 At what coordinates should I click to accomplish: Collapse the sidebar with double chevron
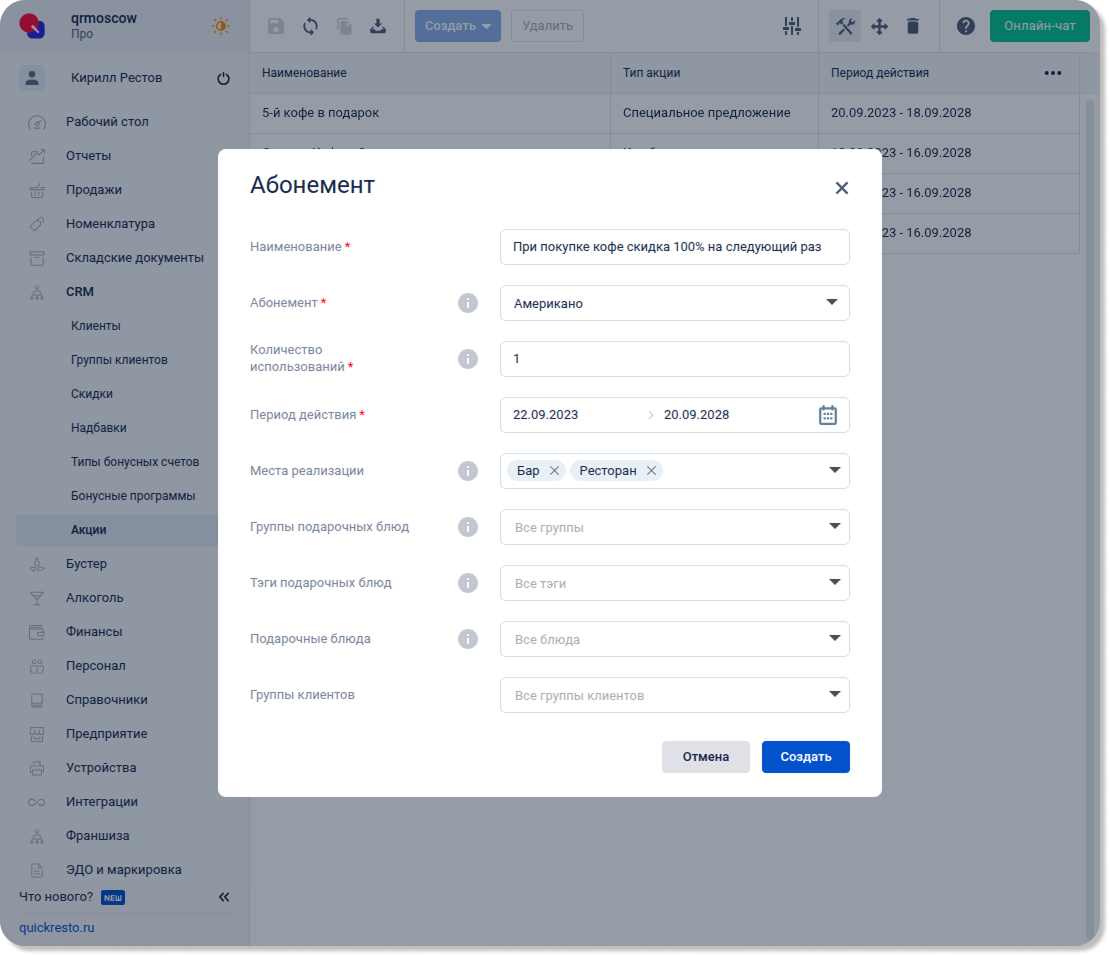tap(224, 897)
